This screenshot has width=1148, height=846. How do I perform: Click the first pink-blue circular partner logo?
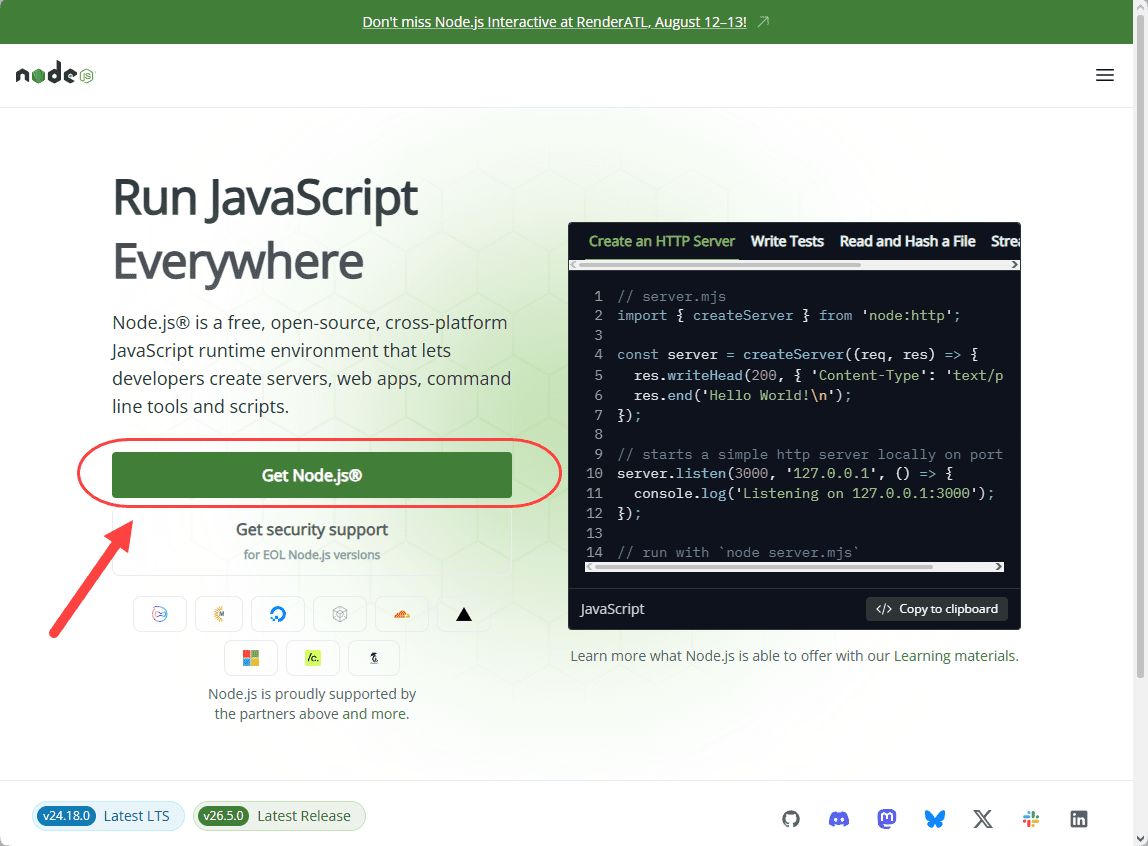pyautogui.click(x=160, y=614)
